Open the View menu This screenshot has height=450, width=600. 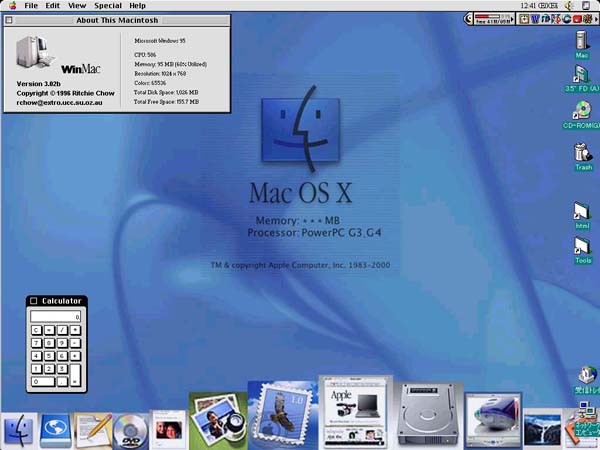[x=77, y=6]
